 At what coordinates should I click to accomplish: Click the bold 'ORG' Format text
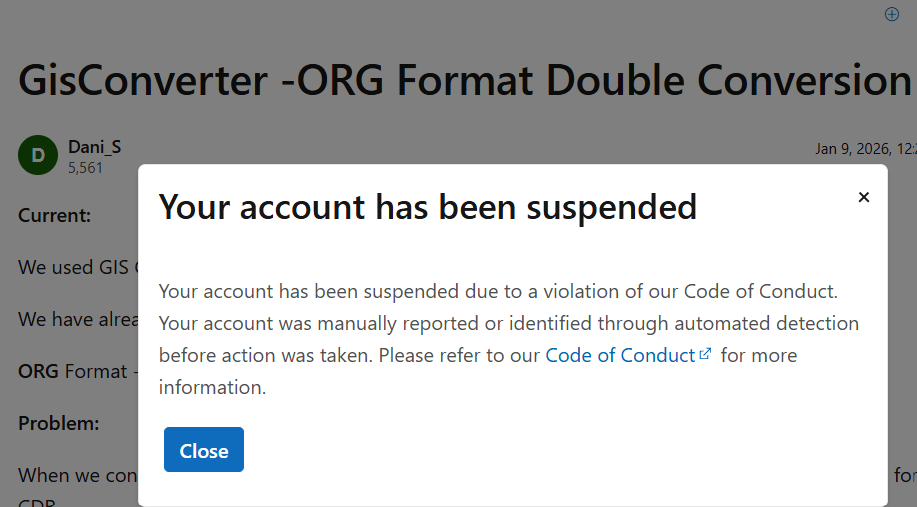point(39,371)
